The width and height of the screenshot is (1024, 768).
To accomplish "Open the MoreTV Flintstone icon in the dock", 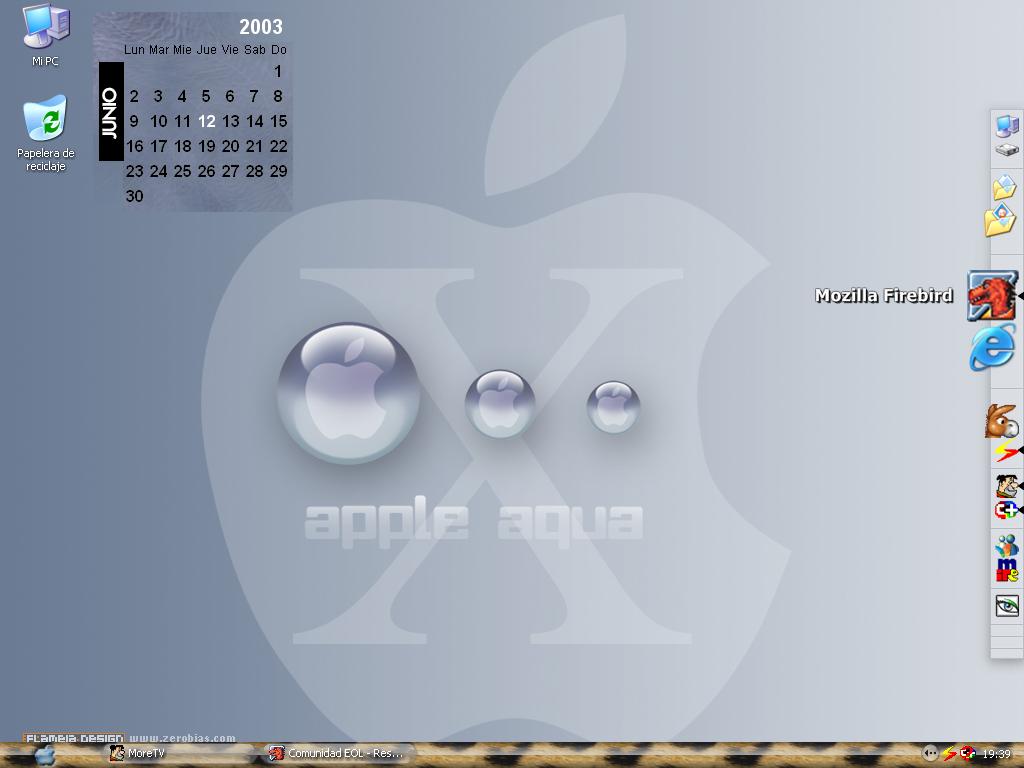I will [1007, 486].
